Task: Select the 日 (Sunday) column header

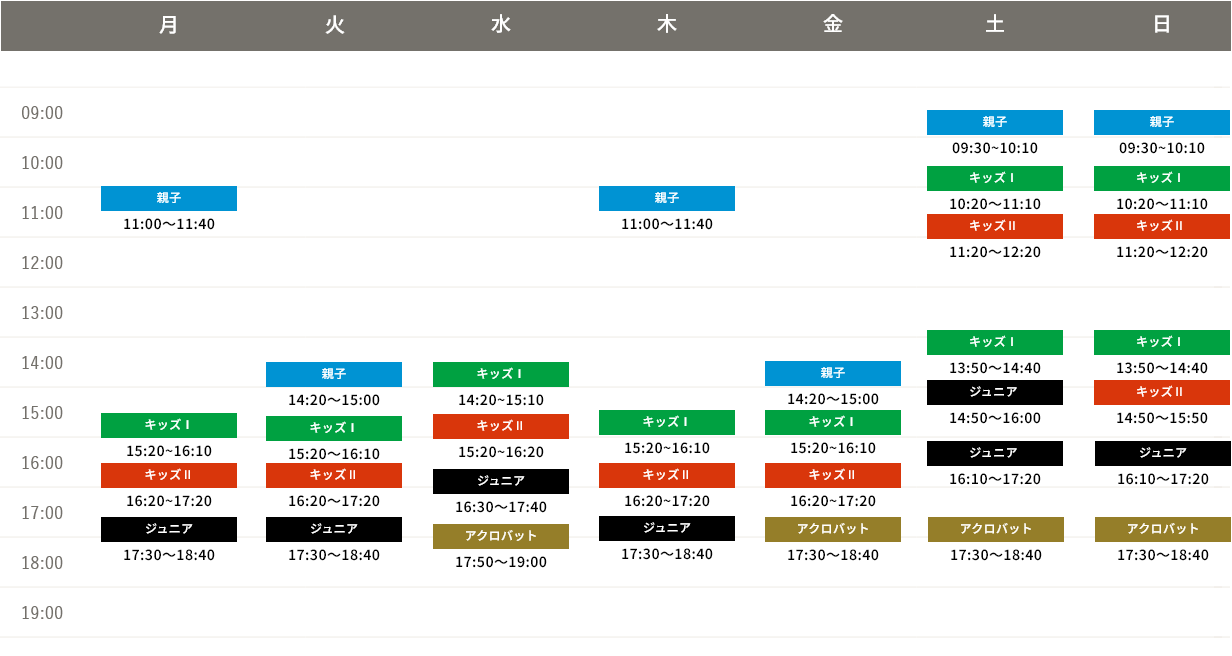Action: (x=1161, y=26)
